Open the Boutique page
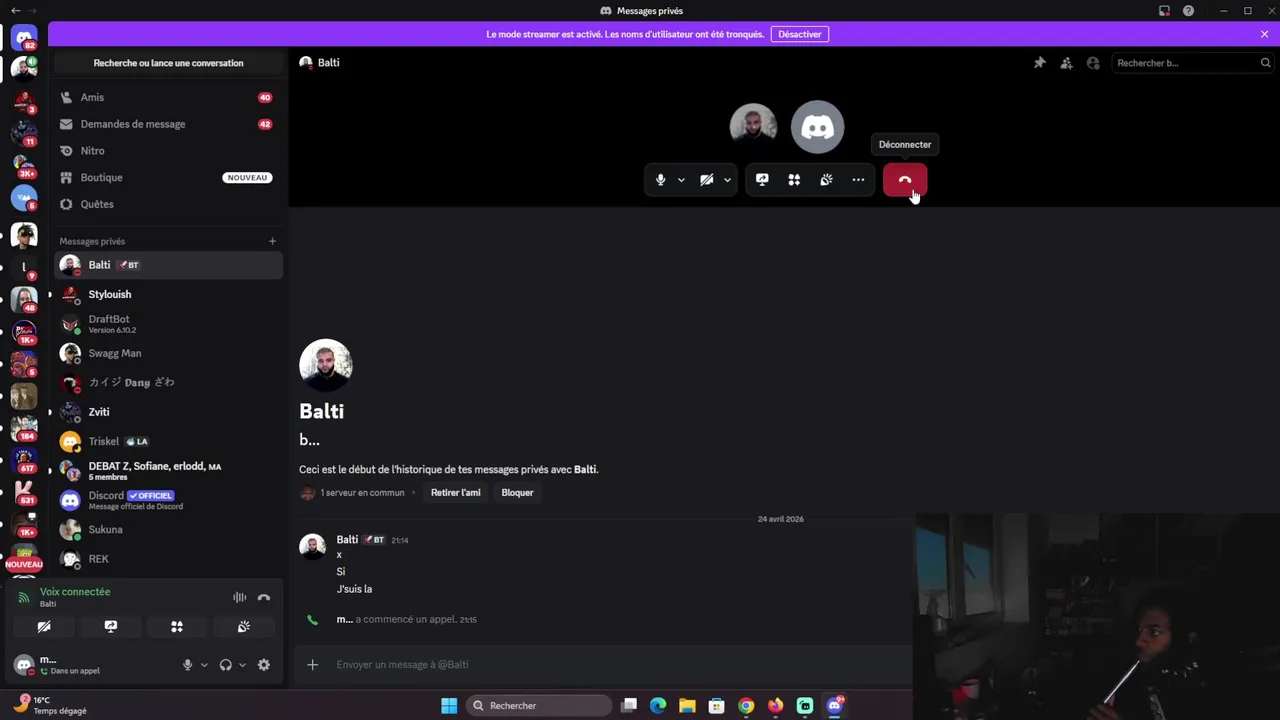1280x720 pixels. pyautogui.click(x=168, y=177)
